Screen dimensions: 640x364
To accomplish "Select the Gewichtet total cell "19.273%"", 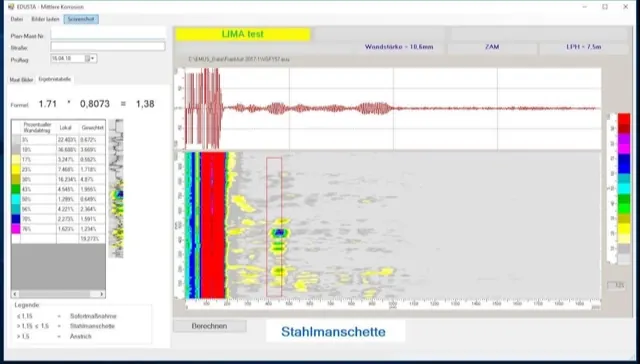I will (x=92, y=239).
